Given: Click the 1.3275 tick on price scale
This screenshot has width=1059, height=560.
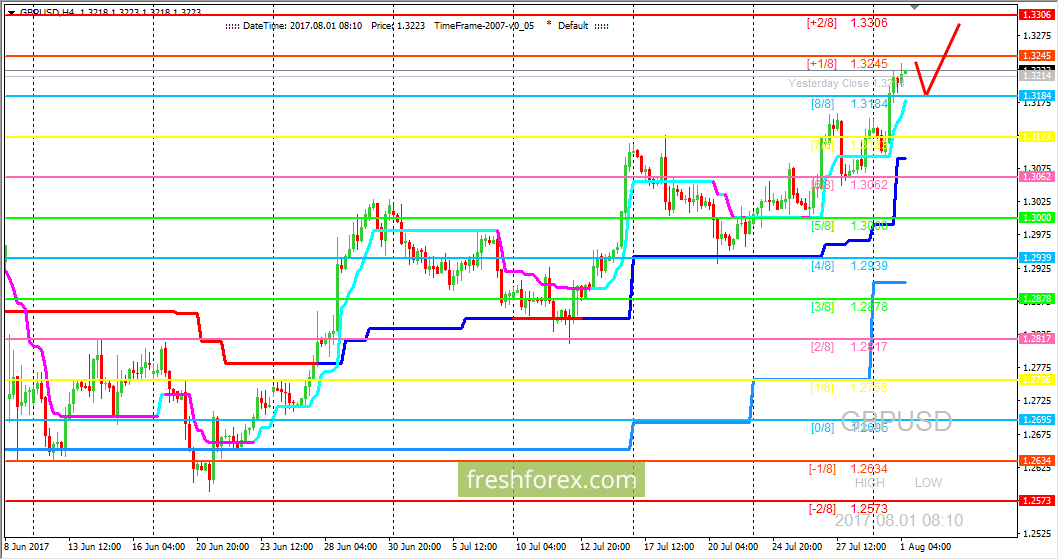Looking at the screenshot, I should tap(1037, 35).
